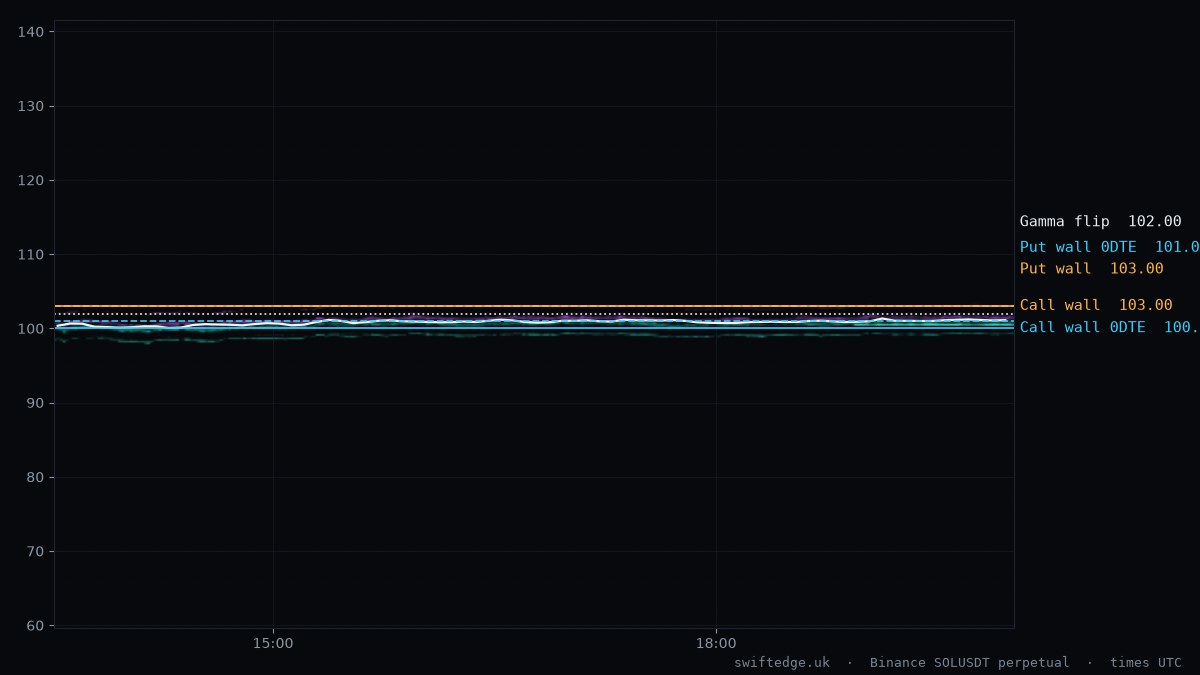
Task: Click the 140 price axis label
Action: coord(30,32)
